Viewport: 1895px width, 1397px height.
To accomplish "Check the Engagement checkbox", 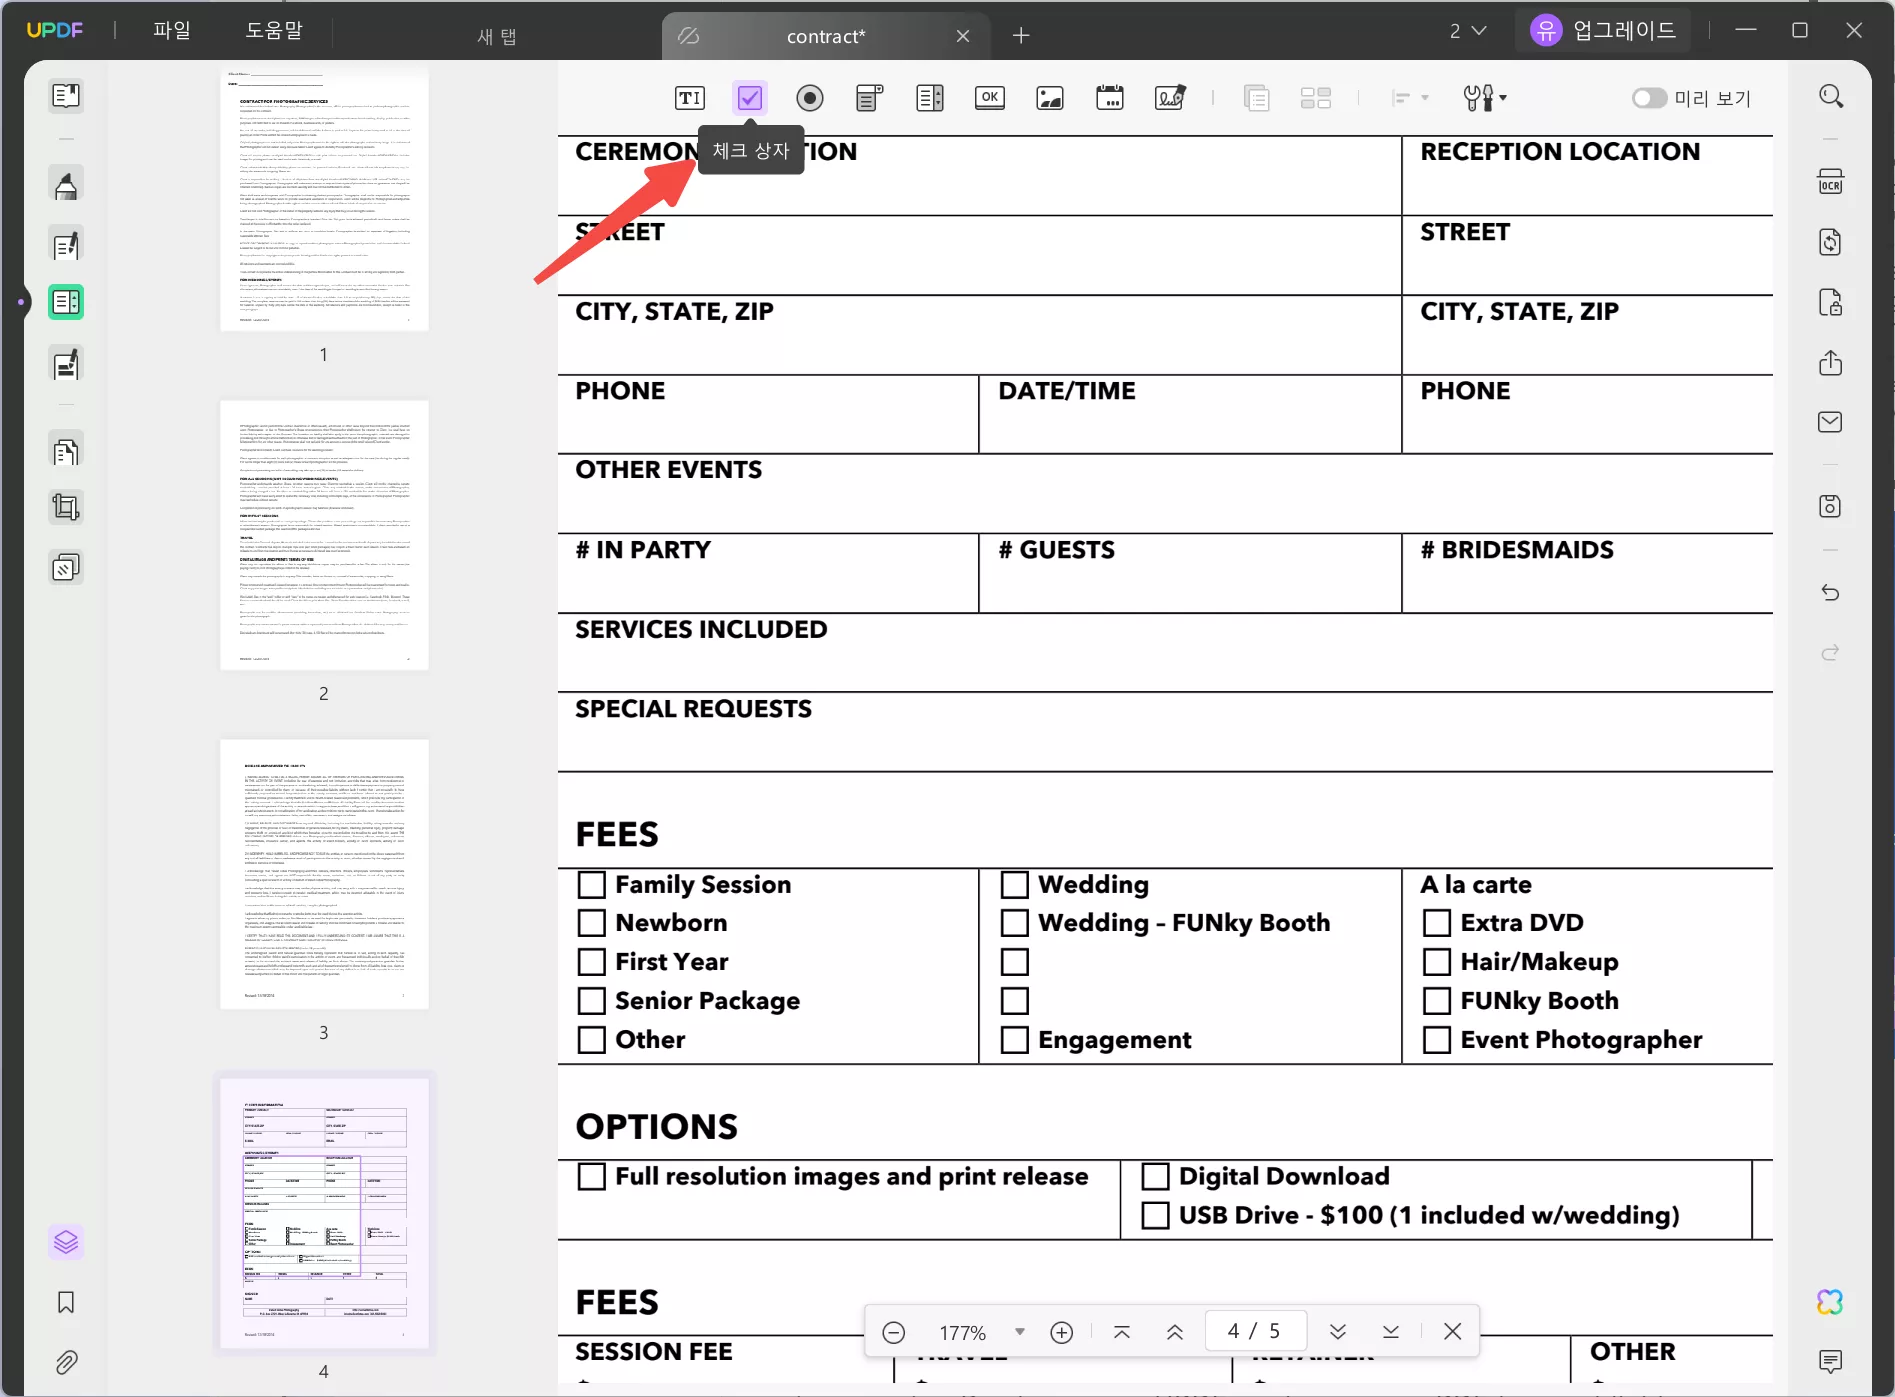I will point(1015,1040).
